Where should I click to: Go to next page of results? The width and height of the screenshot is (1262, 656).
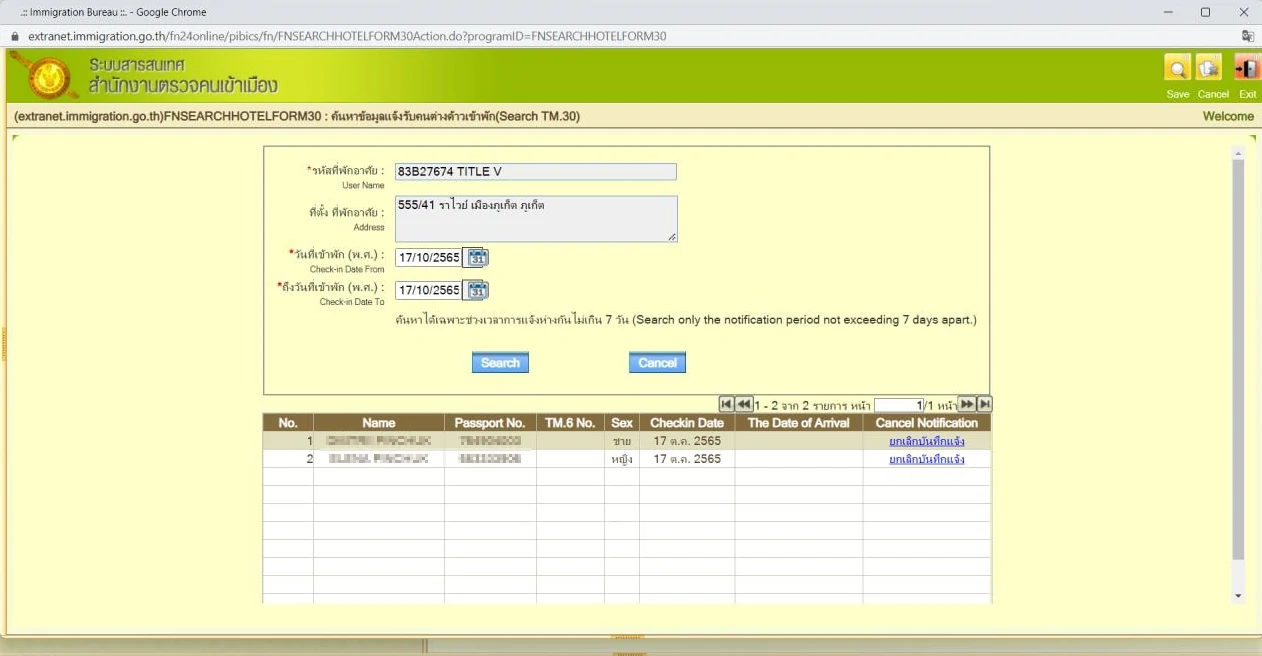click(967, 404)
